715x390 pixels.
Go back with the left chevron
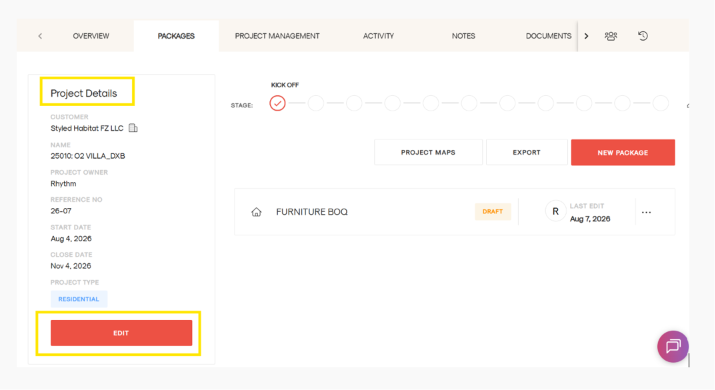[40, 36]
